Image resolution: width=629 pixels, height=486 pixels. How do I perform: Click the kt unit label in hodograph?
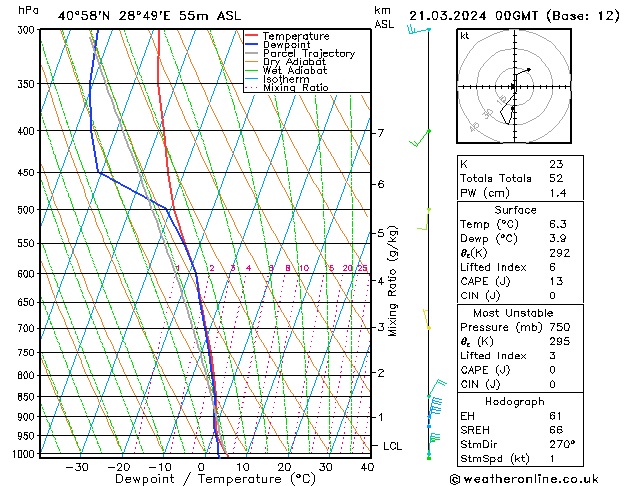coord(465,36)
